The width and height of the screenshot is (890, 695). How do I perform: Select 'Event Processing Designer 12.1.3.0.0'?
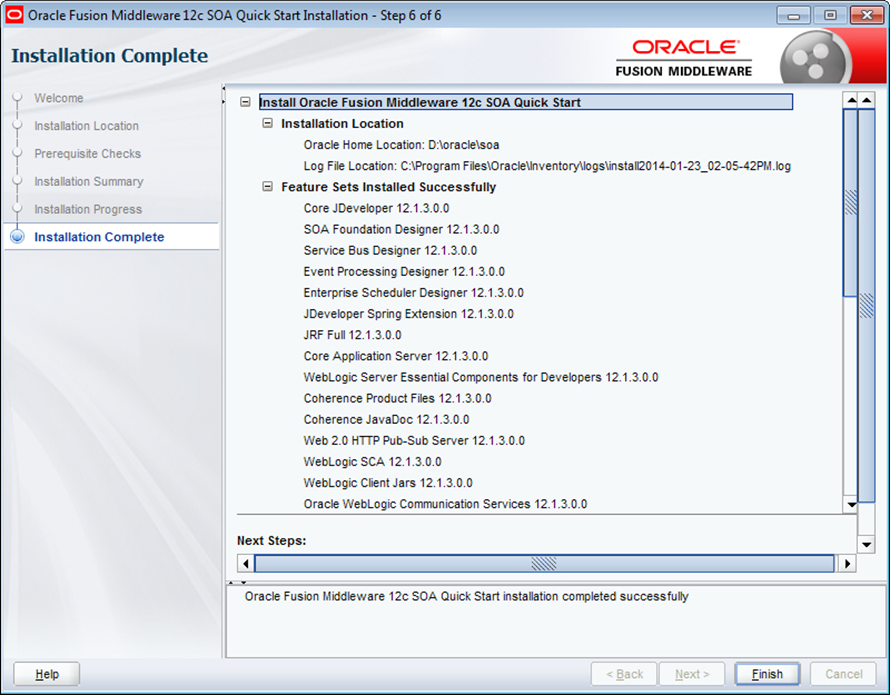404,271
